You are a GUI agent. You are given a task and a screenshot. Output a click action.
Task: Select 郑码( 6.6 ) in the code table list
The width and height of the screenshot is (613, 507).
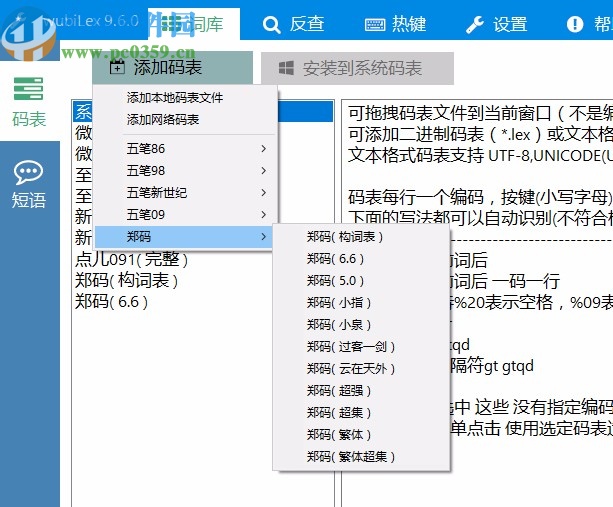(x=111, y=301)
